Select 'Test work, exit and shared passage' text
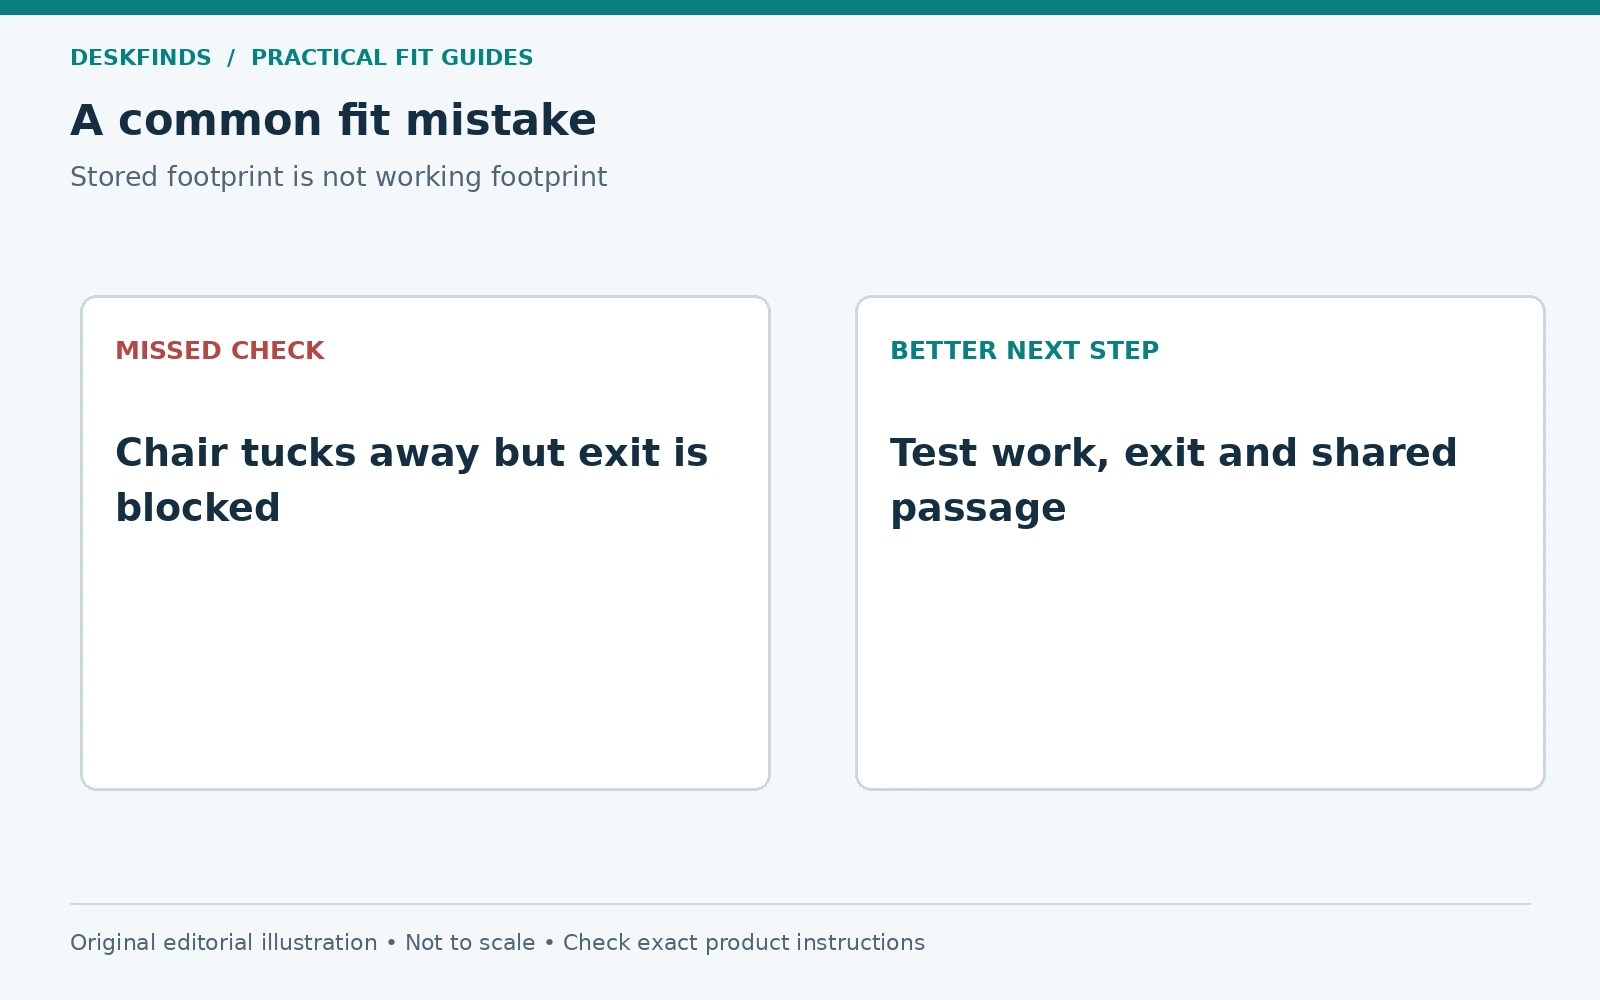 point(1173,480)
